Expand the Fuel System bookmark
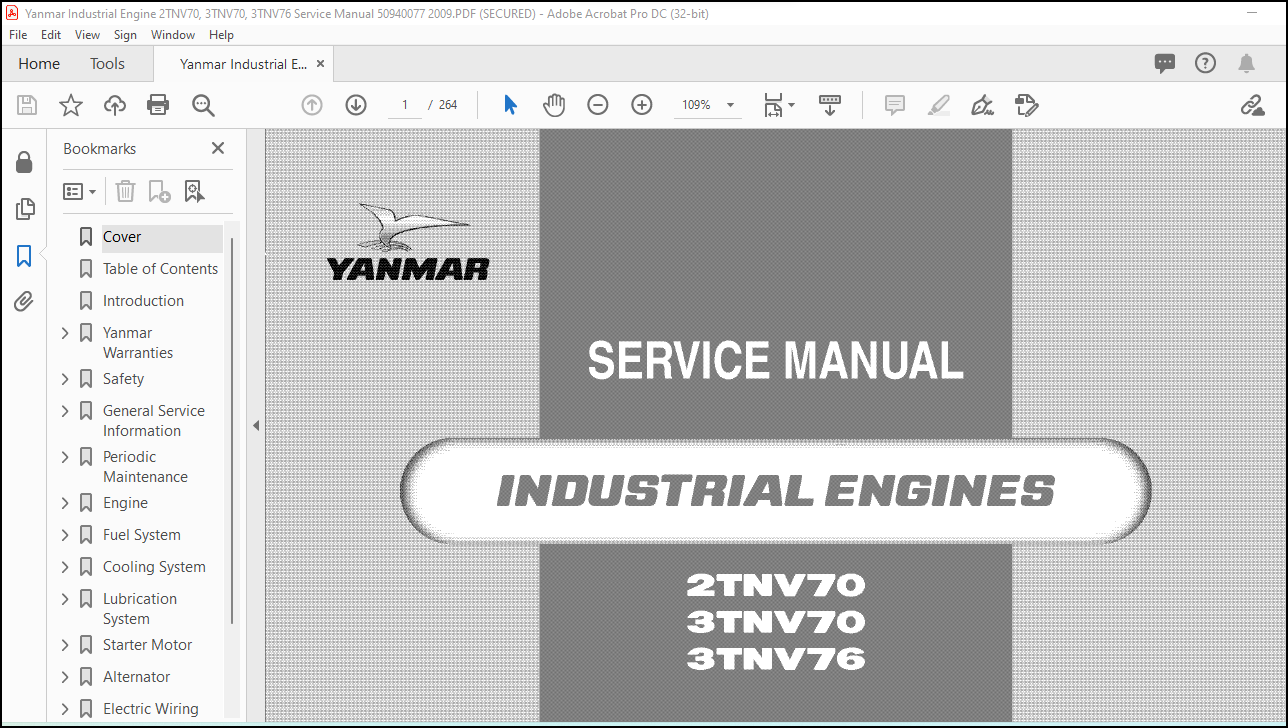 (65, 535)
